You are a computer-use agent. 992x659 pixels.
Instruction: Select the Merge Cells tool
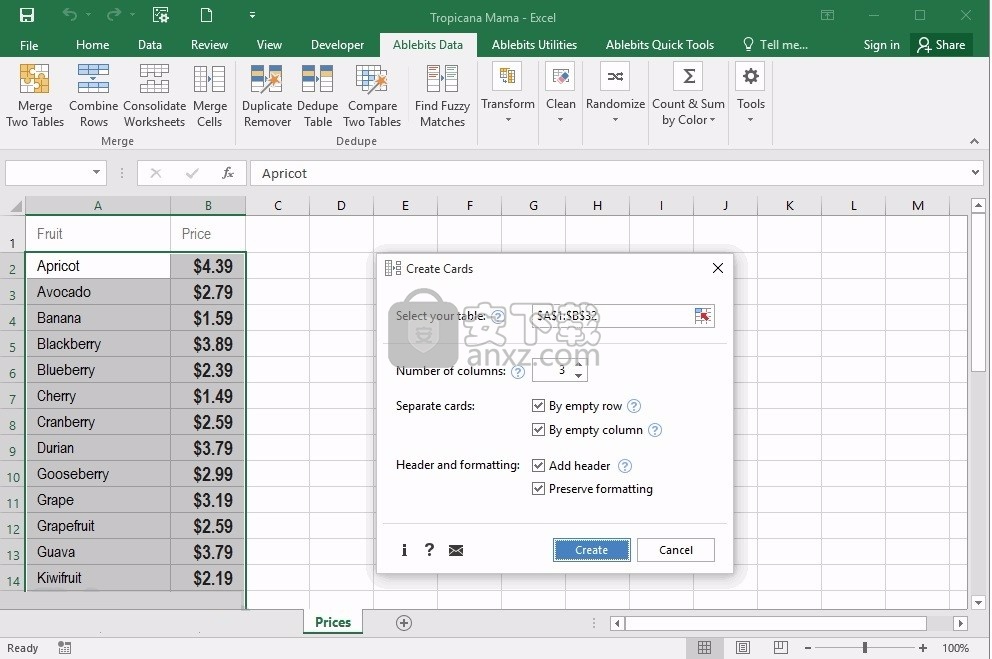(209, 95)
